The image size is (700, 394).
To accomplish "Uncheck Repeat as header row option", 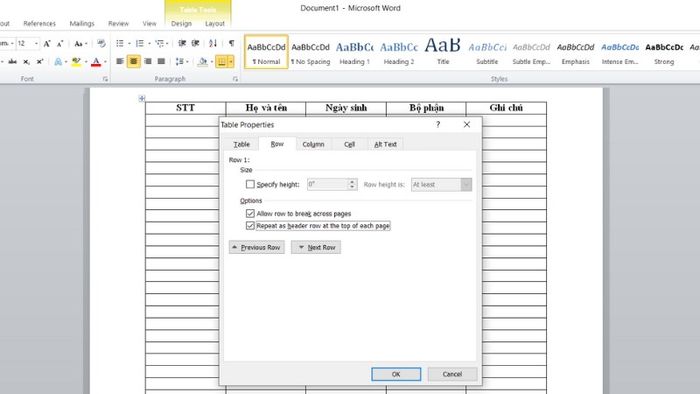I will tap(250, 225).
